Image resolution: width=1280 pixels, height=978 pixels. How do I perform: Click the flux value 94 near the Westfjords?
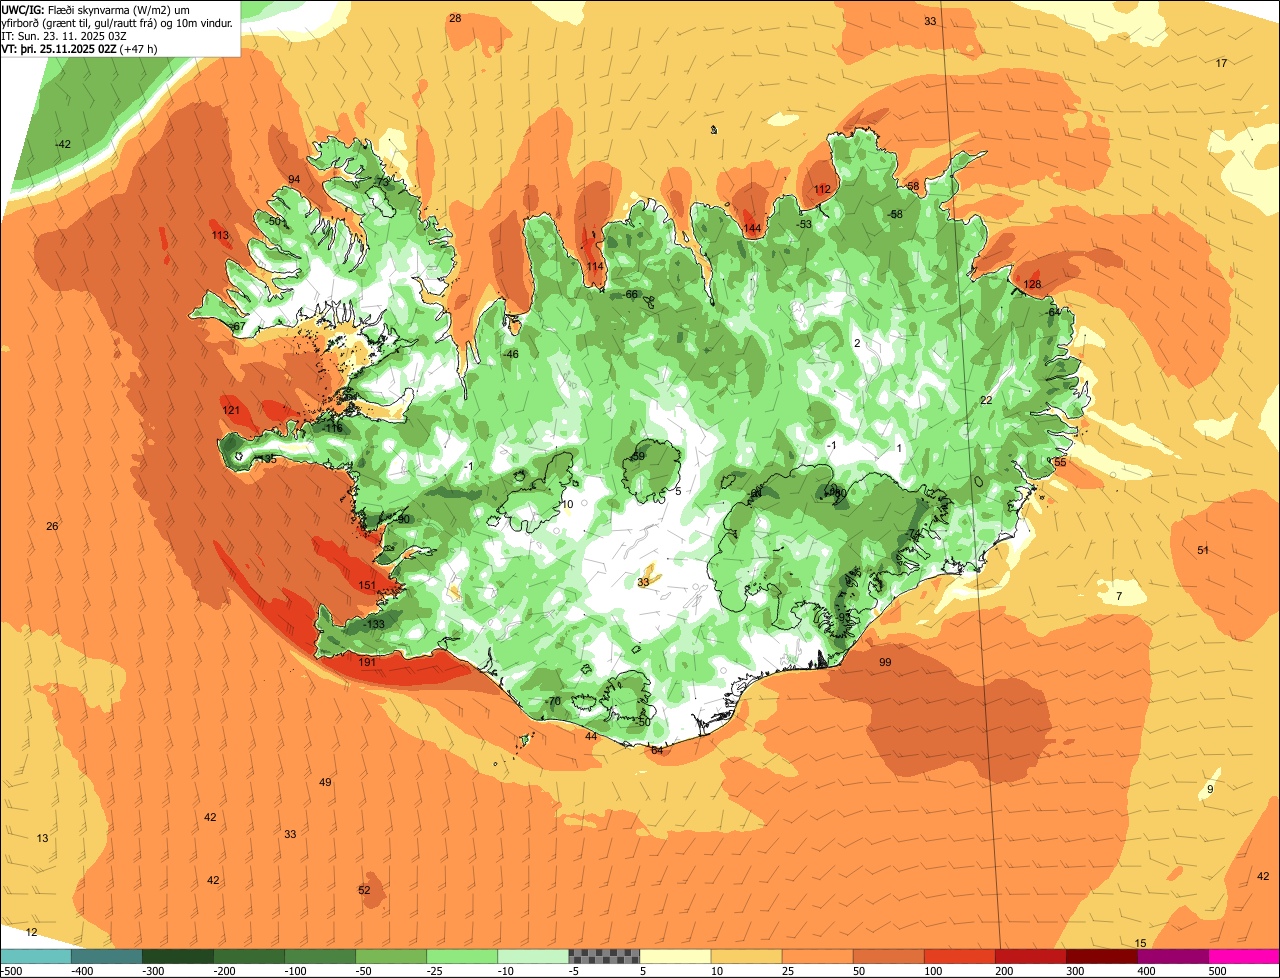pos(294,180)
